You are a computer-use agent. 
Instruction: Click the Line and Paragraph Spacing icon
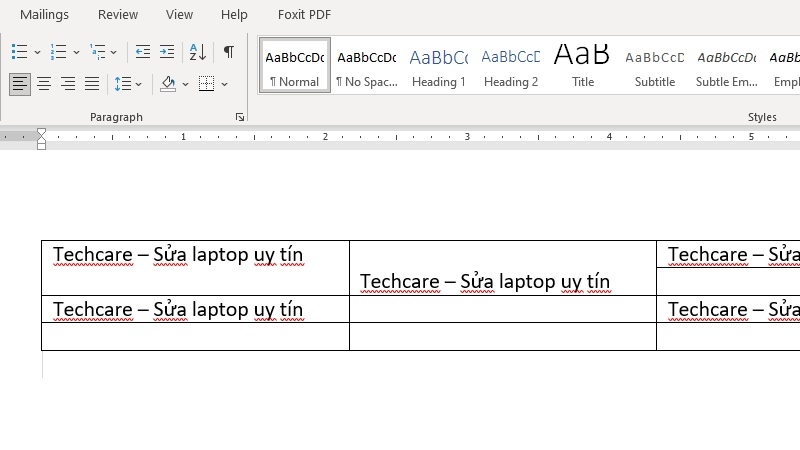pos(123,84)
